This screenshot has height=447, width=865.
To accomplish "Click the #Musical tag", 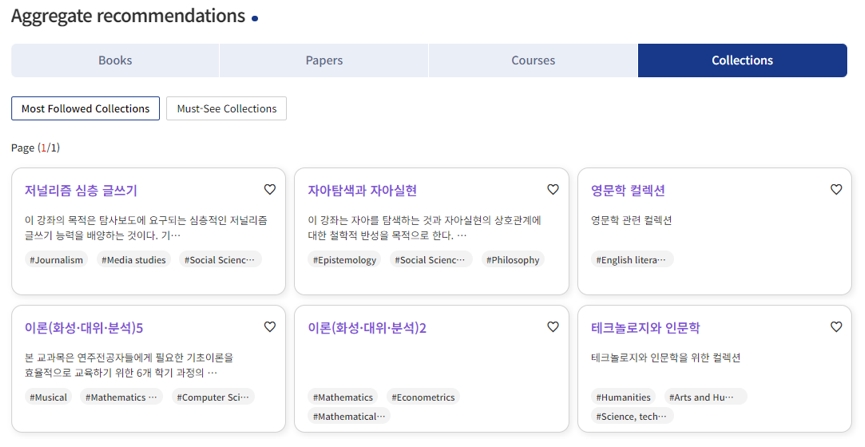I will click(49, 397).
